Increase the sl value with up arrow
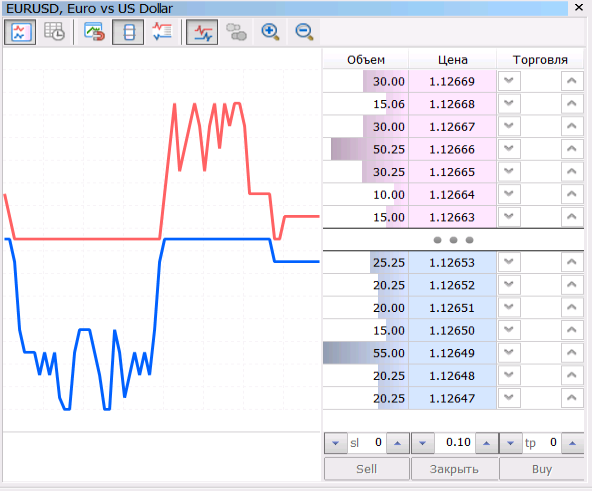The width and height of the screenshot is (592, 491). pos(397,443)
